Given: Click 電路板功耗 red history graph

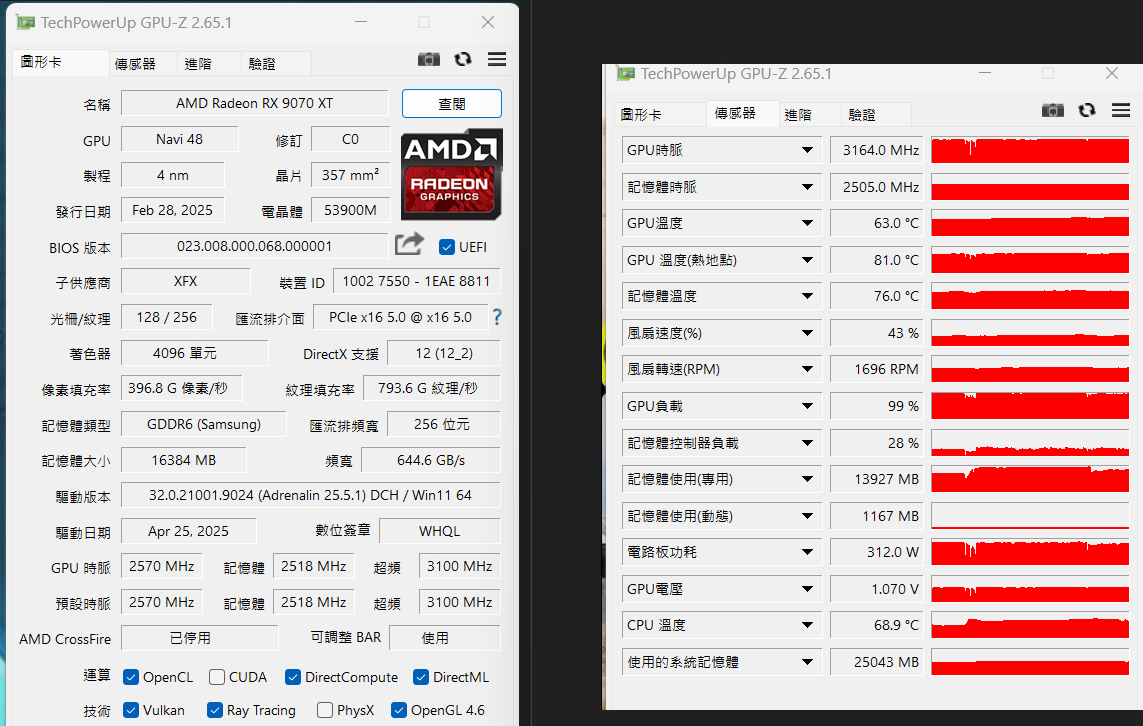Looking at the screenshot, I should point(1030,552).
